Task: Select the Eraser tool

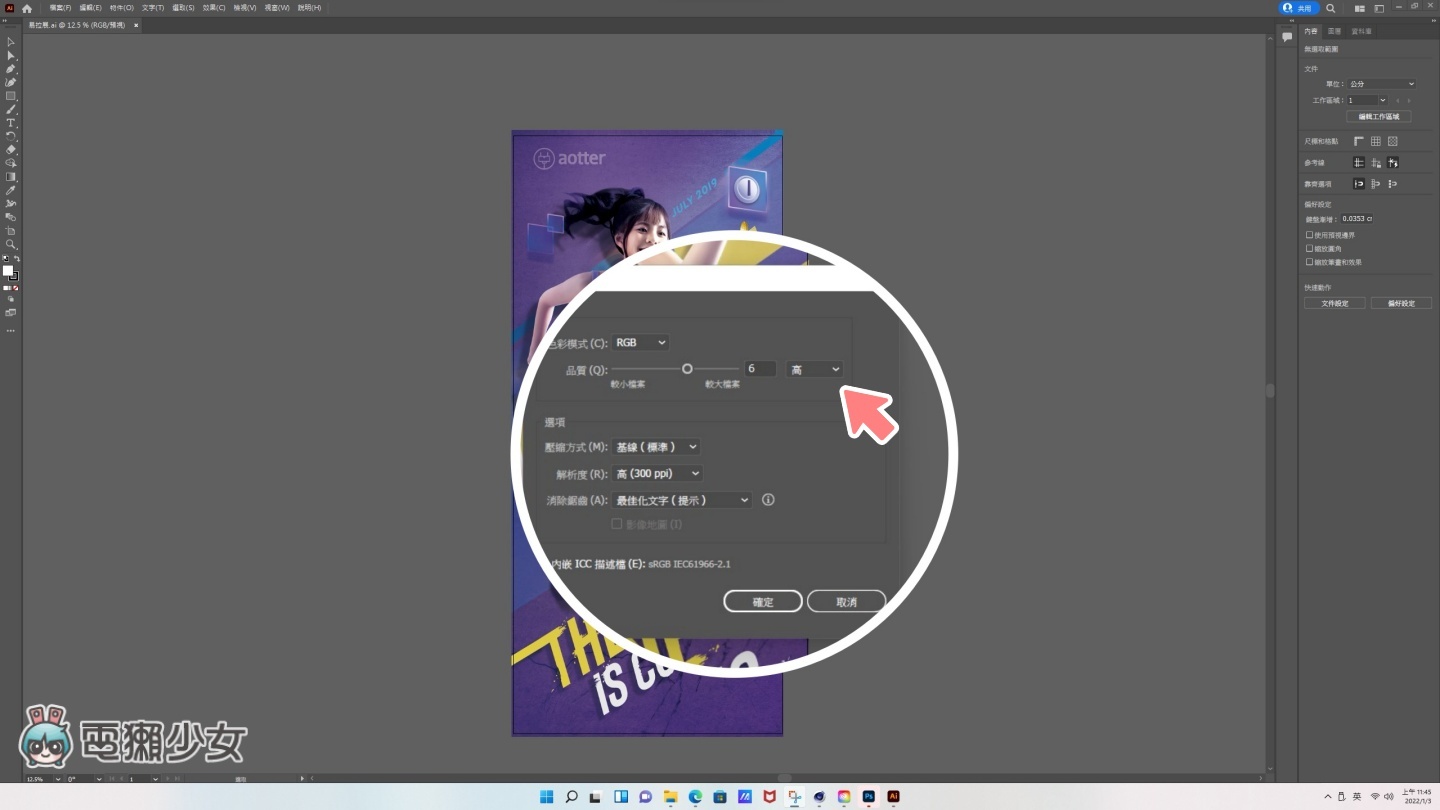Action: point(11,149)
